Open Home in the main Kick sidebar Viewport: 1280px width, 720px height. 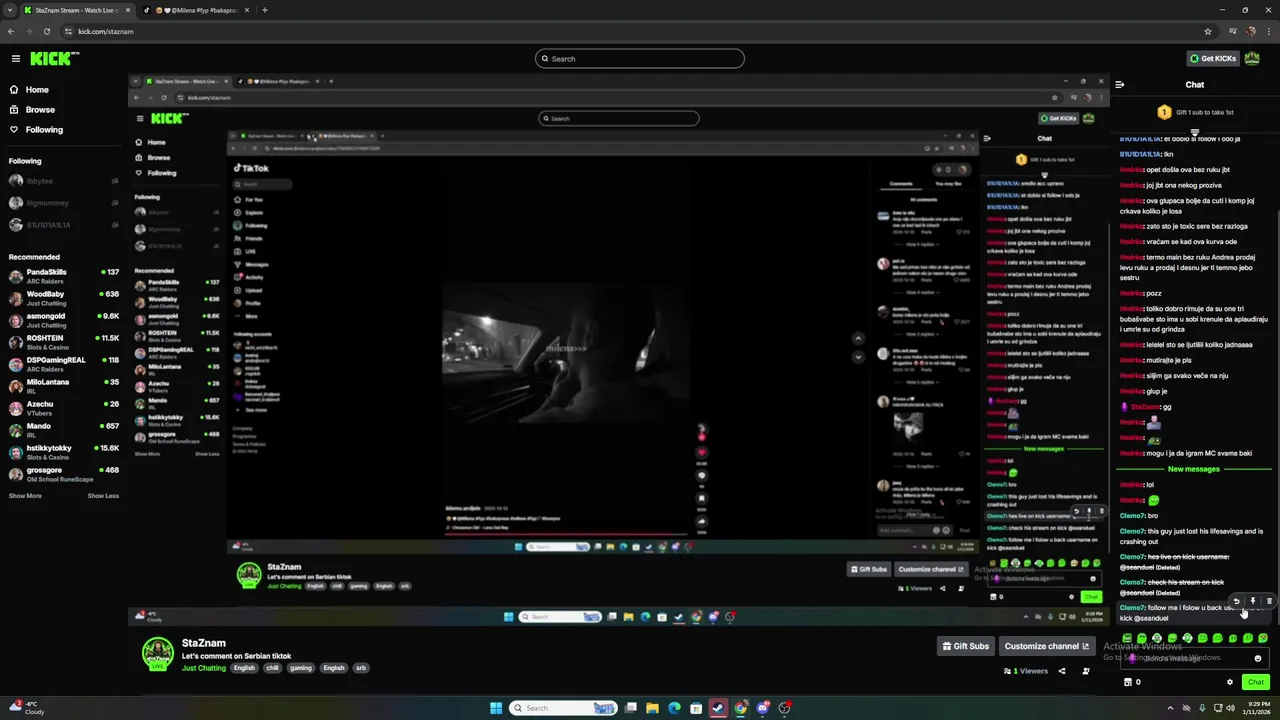click(37, 90)
